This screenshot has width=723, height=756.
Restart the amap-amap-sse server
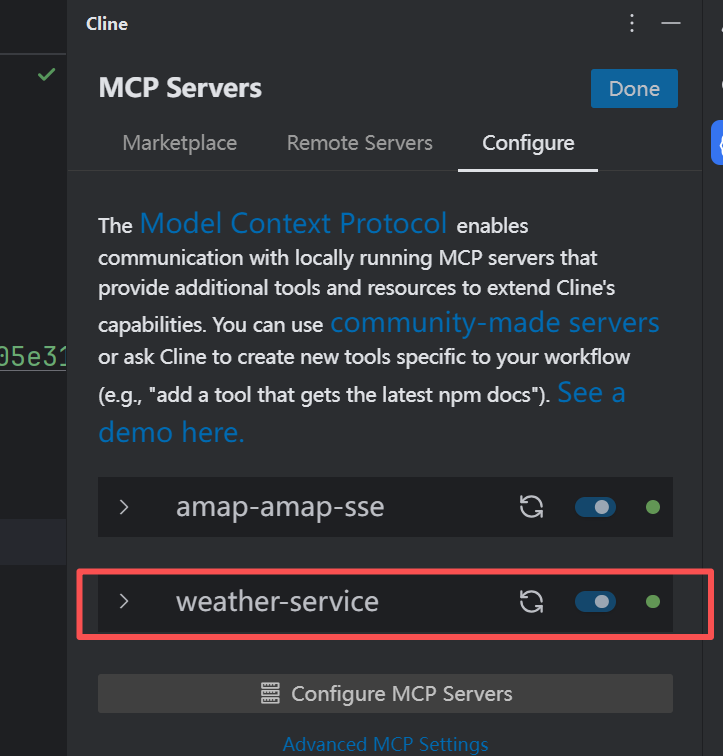(x=532, y=507)
